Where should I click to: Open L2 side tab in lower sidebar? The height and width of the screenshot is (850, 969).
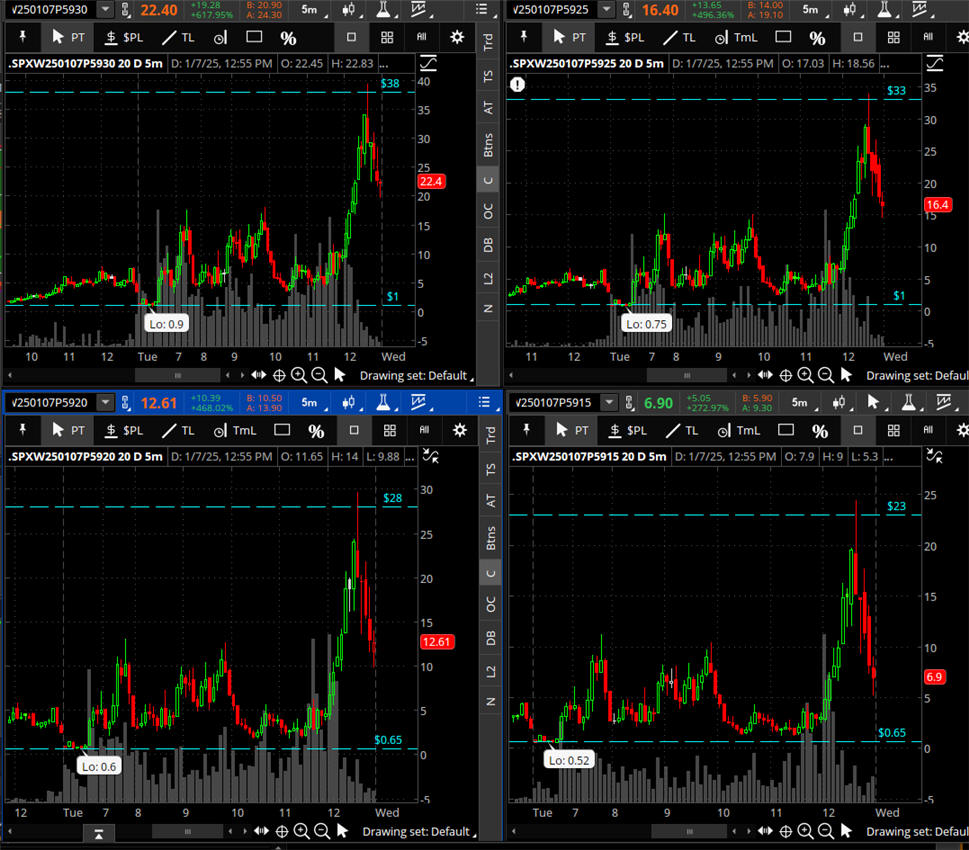point(489,671)
